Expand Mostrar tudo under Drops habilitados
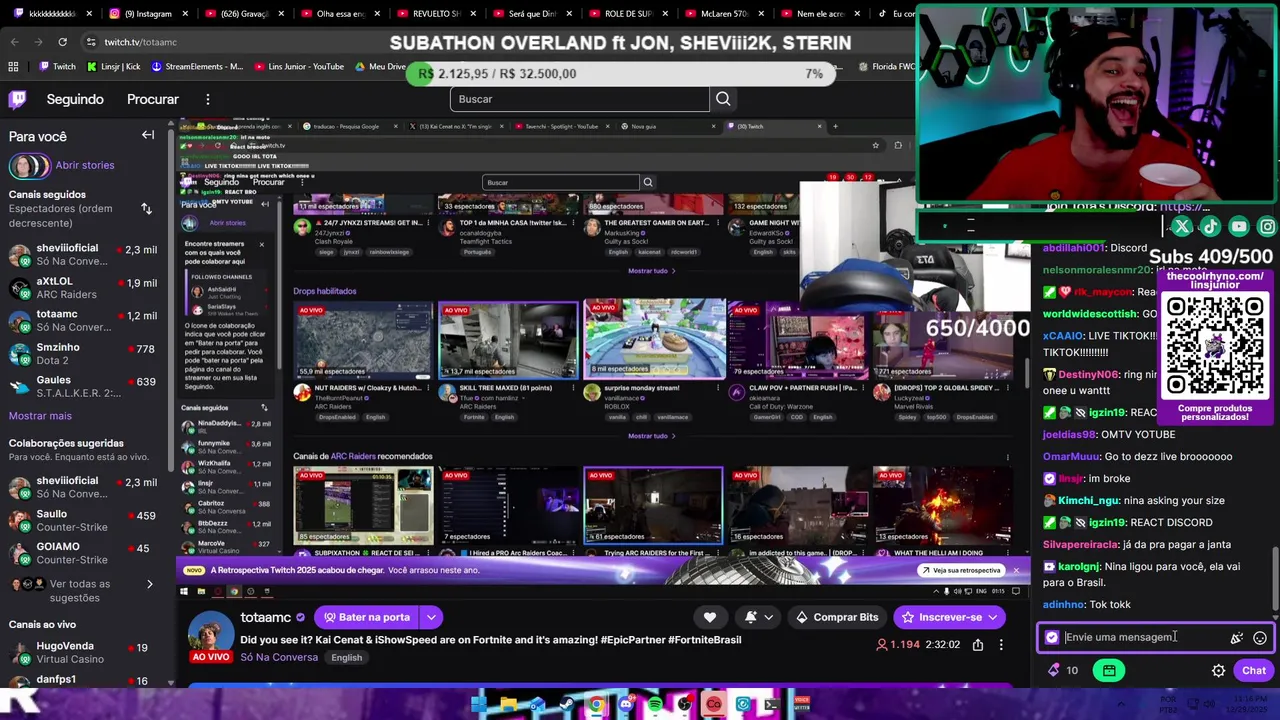Image resolution: width=1280 pixels, height=720 pixels. pos(651,436)
